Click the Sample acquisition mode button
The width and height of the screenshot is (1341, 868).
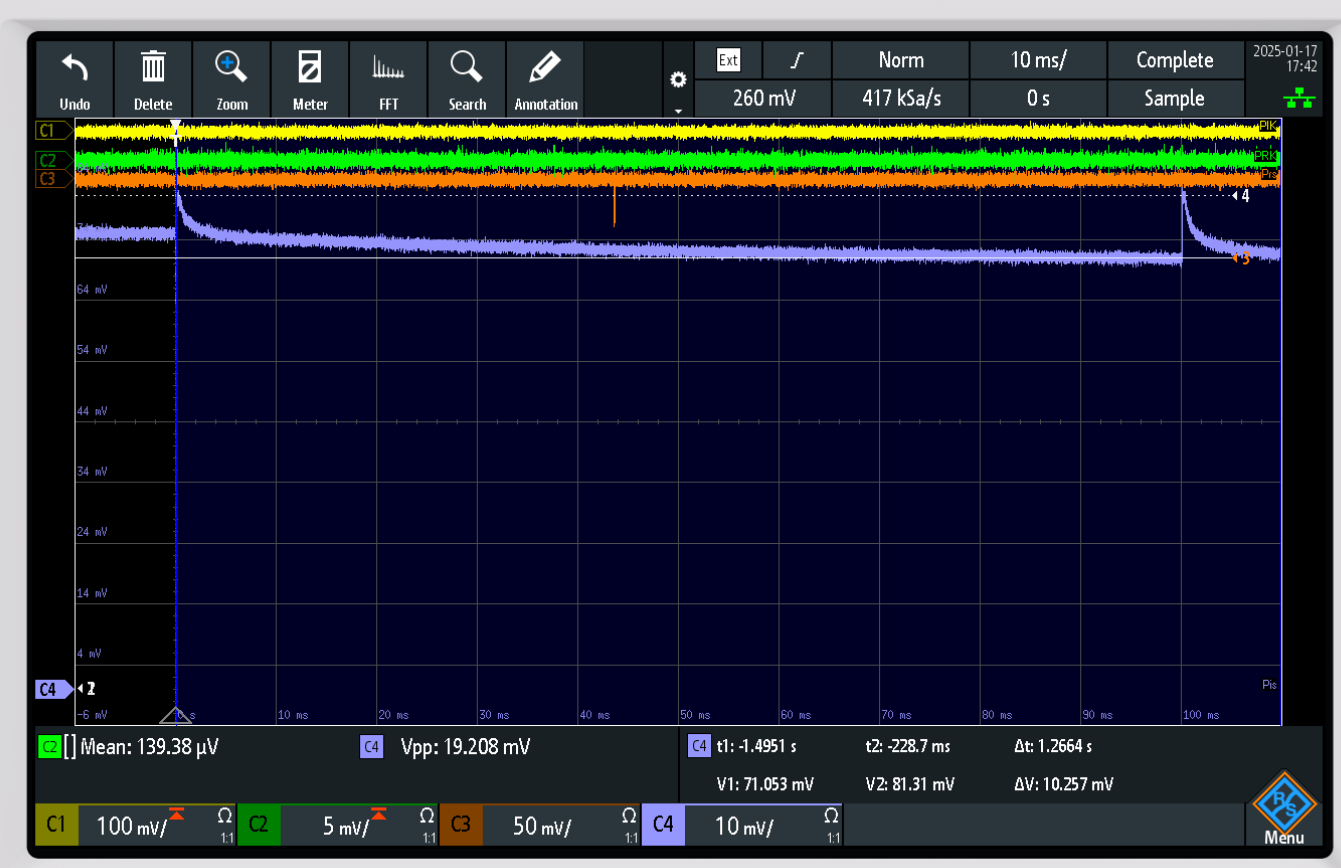(x=1174, y=99)
